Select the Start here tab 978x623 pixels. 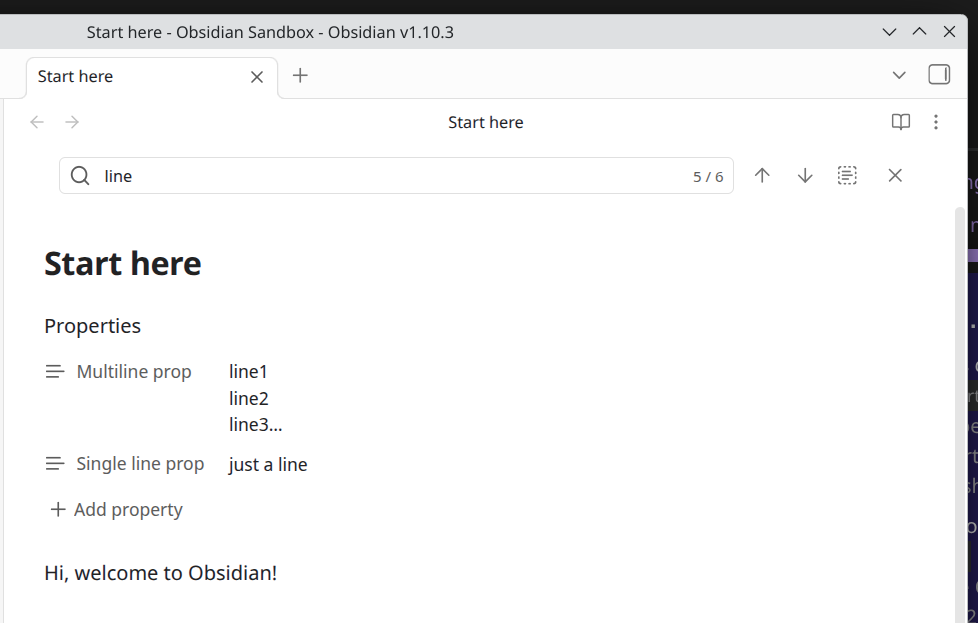pos(130,77)
